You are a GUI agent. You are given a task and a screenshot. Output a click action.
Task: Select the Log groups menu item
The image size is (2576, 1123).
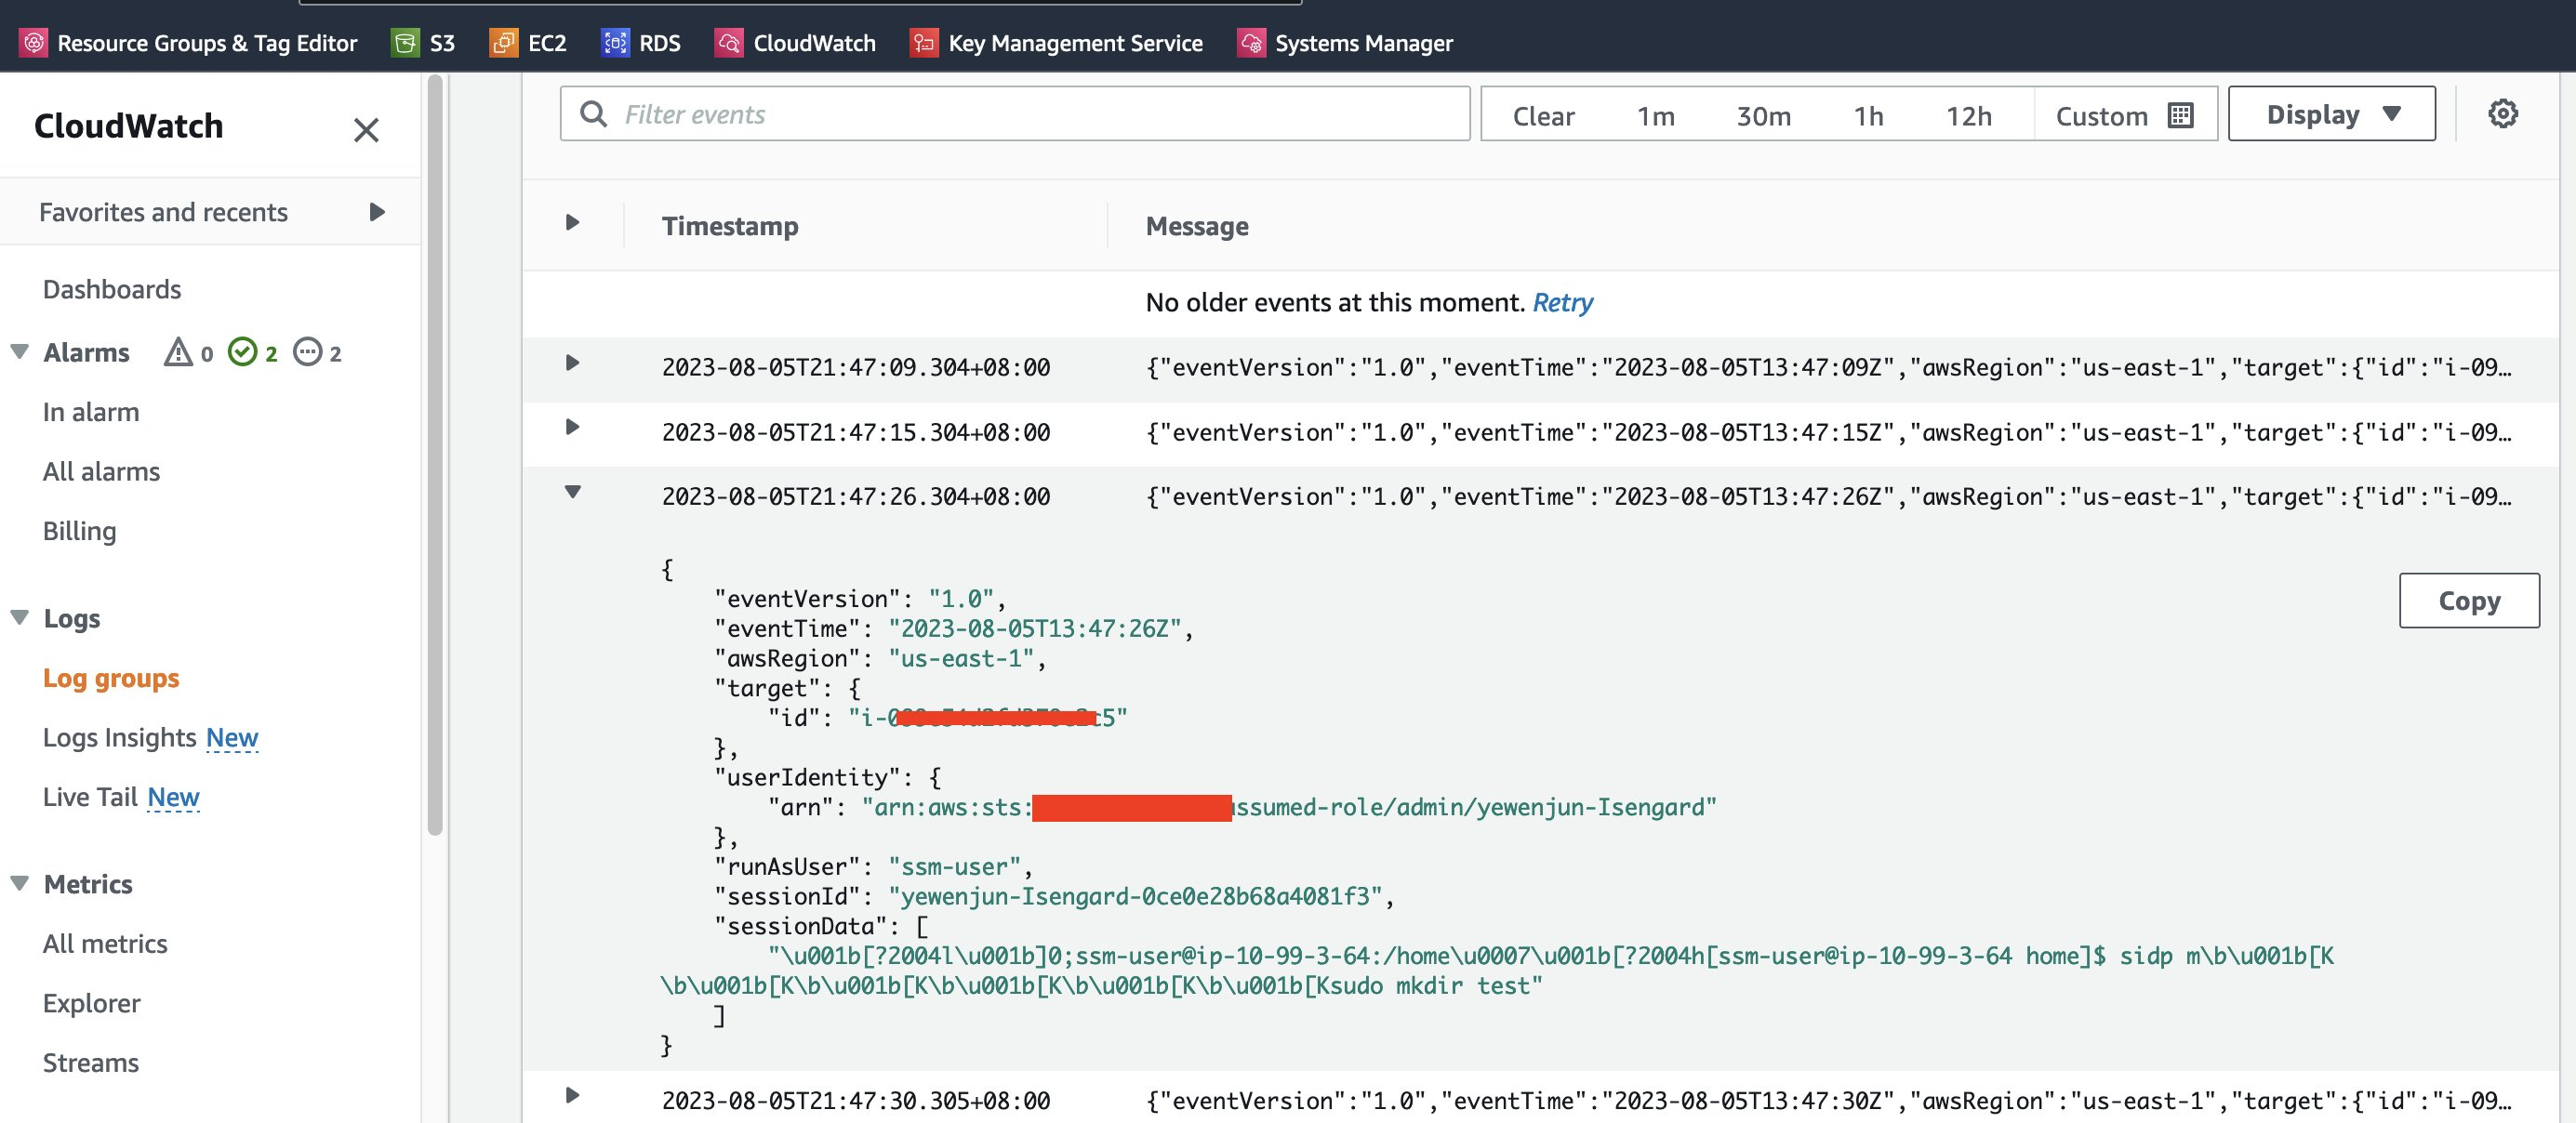click(x=110, y=675)
